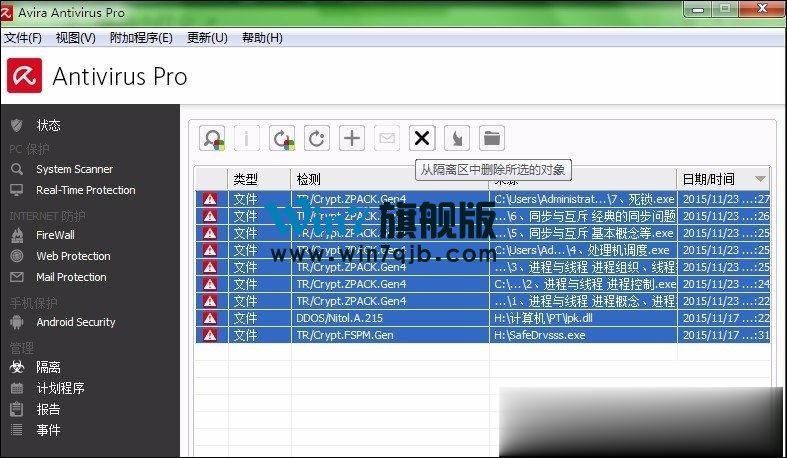Open FireWall settings in the sidebar
Screen dimensions: 787x458
55,235
